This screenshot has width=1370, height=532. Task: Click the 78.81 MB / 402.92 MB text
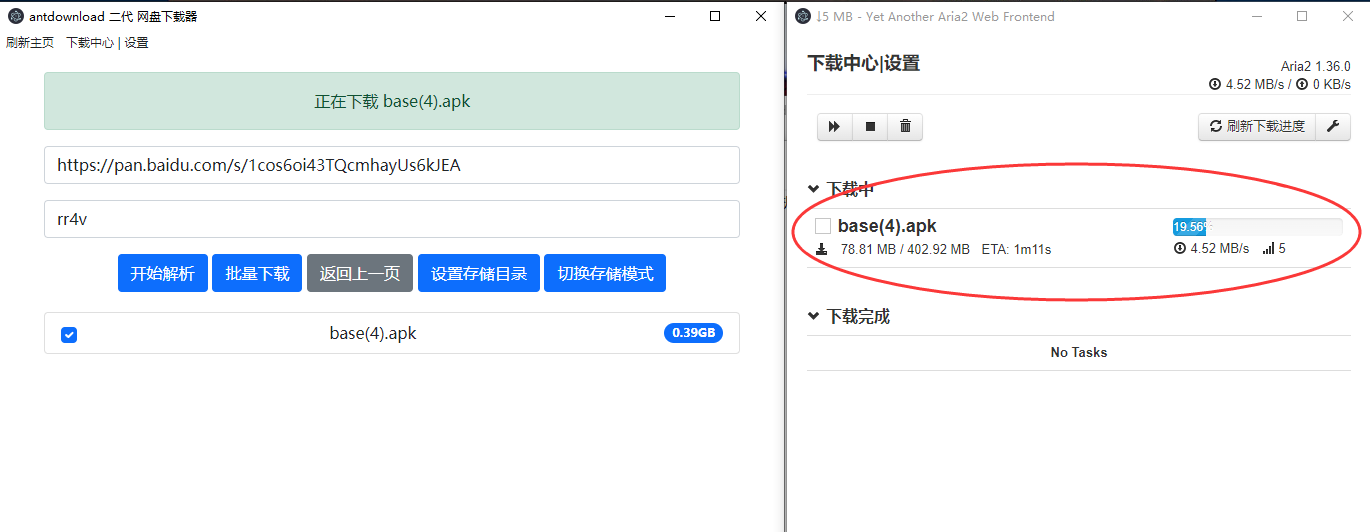[x=905, y=249]
